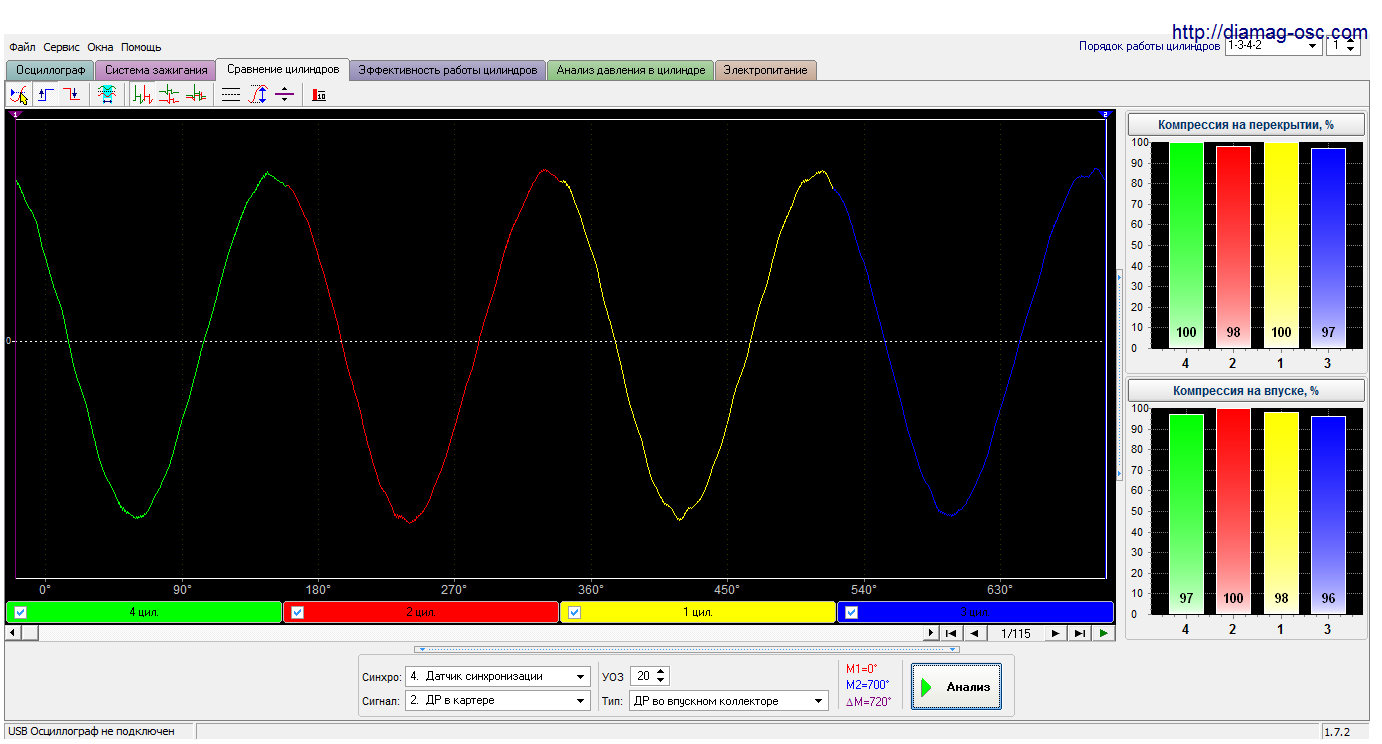Click the УОЗ value field showing 20
1382x744 pixels.
(642, 677)
